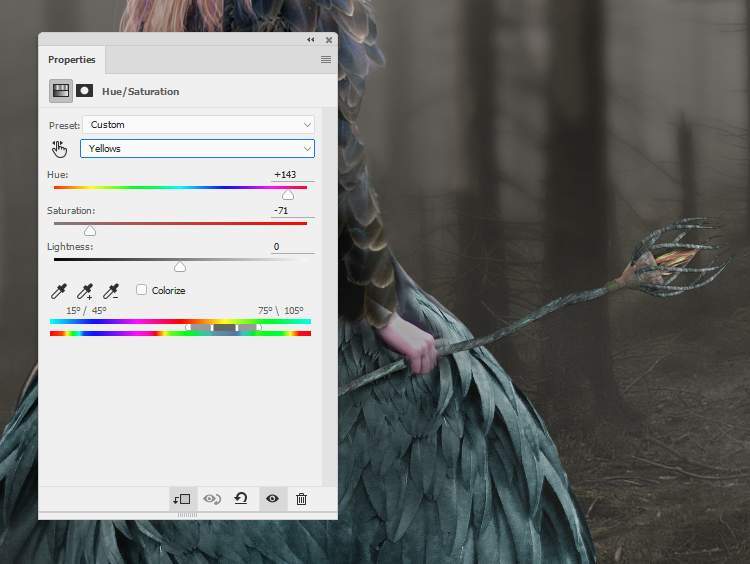Click the Saturation value field -71
This screenshot has height=564, width=750.
[x=293, y=210]
